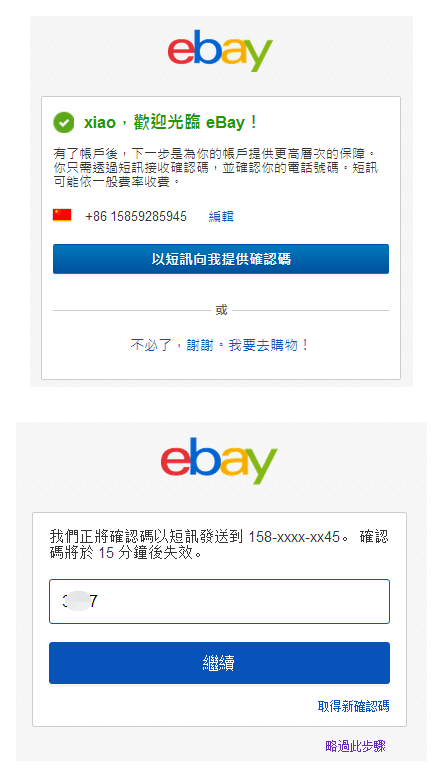The width and height of the screenshot is (434, 774).
Task: Click the 或 divider label
Action: (221, 310)
